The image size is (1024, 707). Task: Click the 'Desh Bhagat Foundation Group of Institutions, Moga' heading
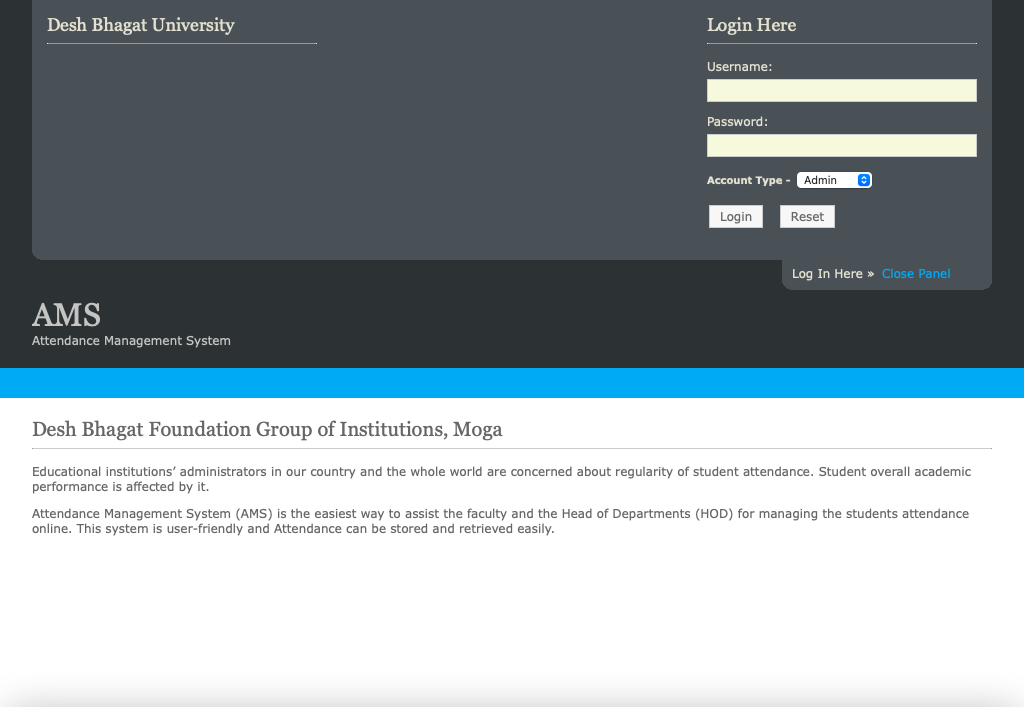[x=267, y=430]
